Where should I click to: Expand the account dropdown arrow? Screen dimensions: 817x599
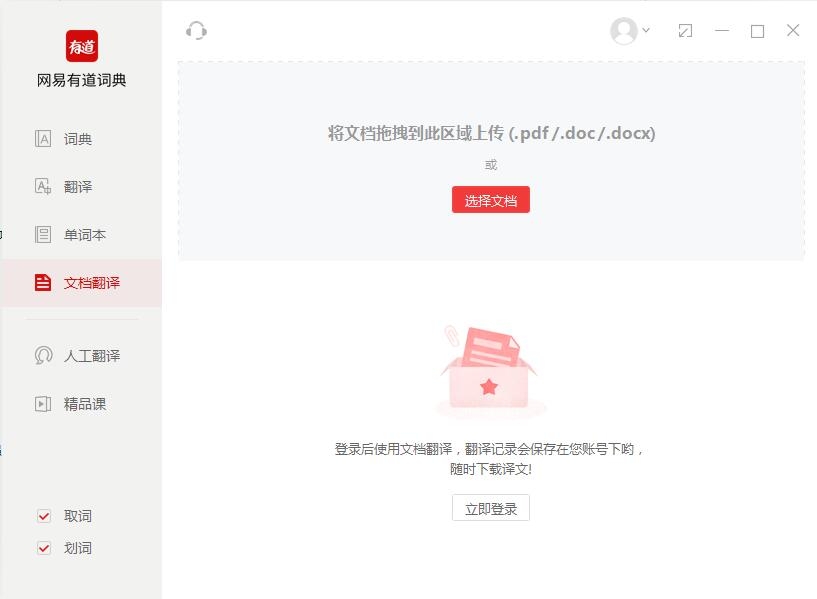646,30
